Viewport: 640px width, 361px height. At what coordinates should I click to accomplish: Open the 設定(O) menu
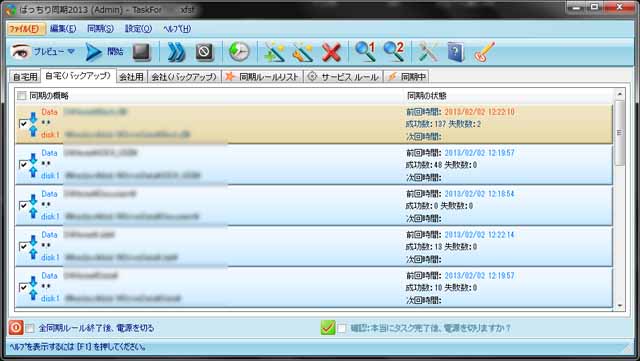point(138,29)
